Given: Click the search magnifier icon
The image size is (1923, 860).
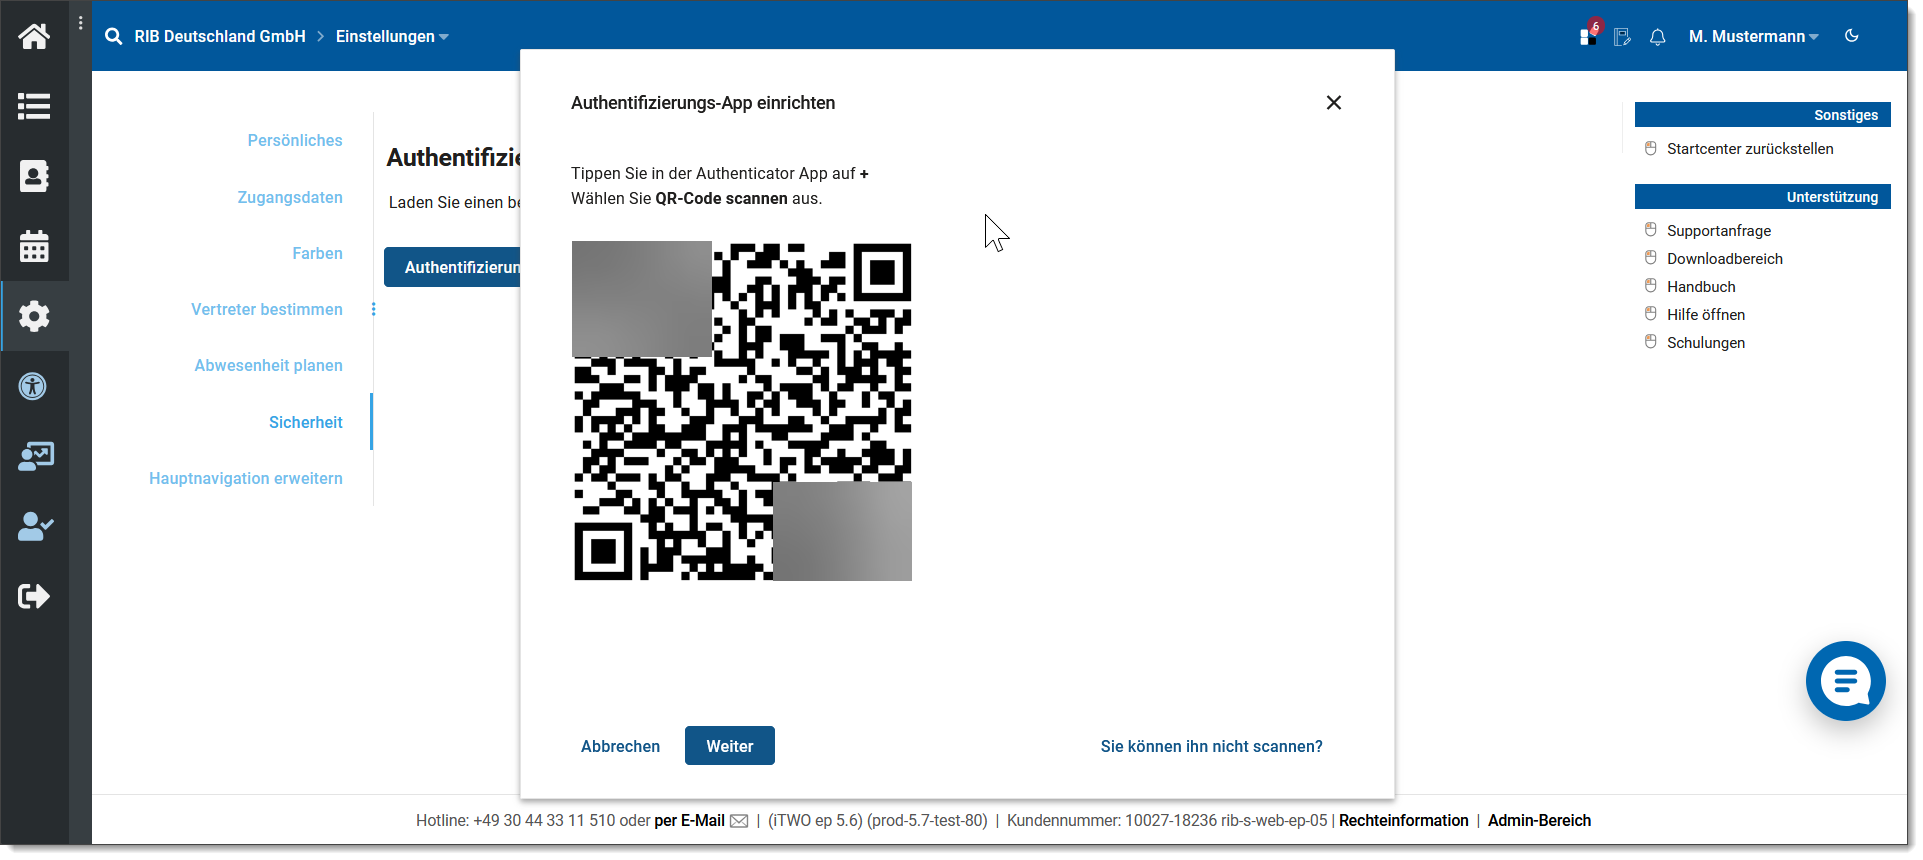Looking at the screenshot, I should (114, 37).
